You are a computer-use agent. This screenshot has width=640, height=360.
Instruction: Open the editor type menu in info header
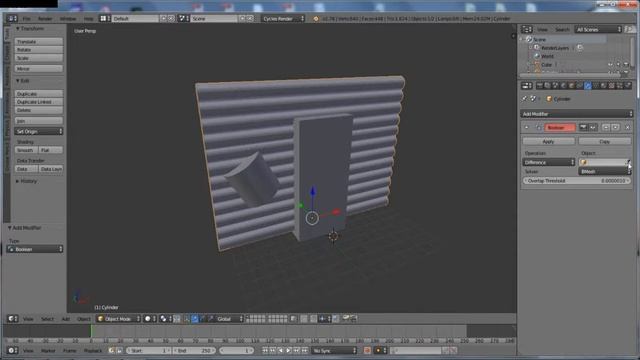pyautogui.click(x=12, y=18)
